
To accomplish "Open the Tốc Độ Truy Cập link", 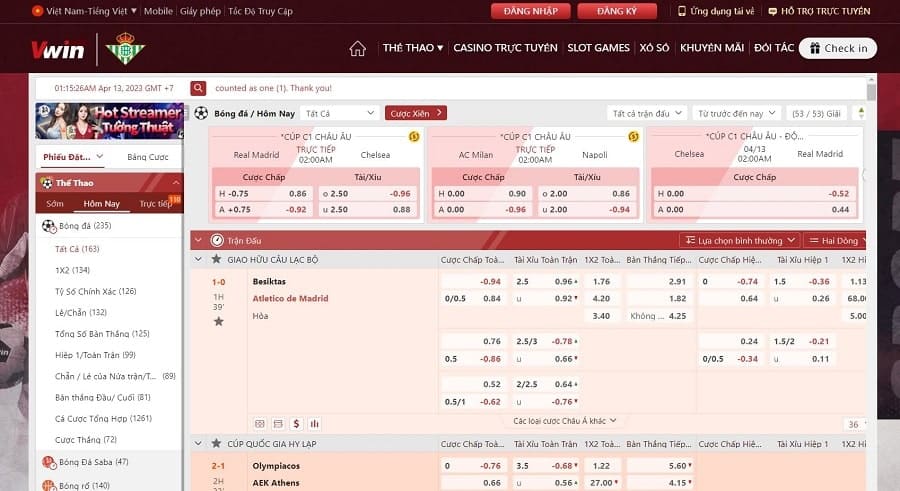I will tap(260, 11).
